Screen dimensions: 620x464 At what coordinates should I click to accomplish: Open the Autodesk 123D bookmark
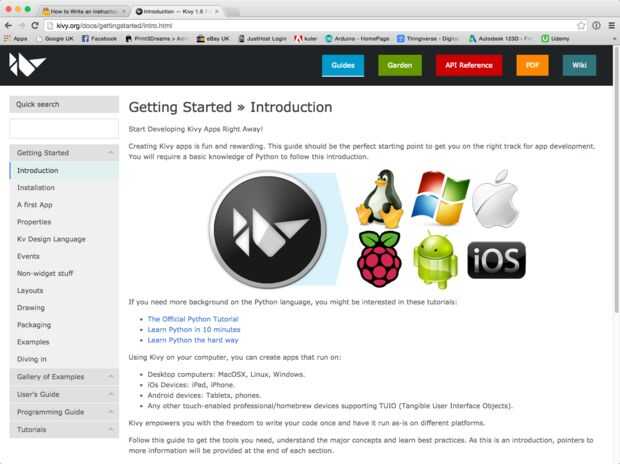pyautogui.click(x=500, y=39)
